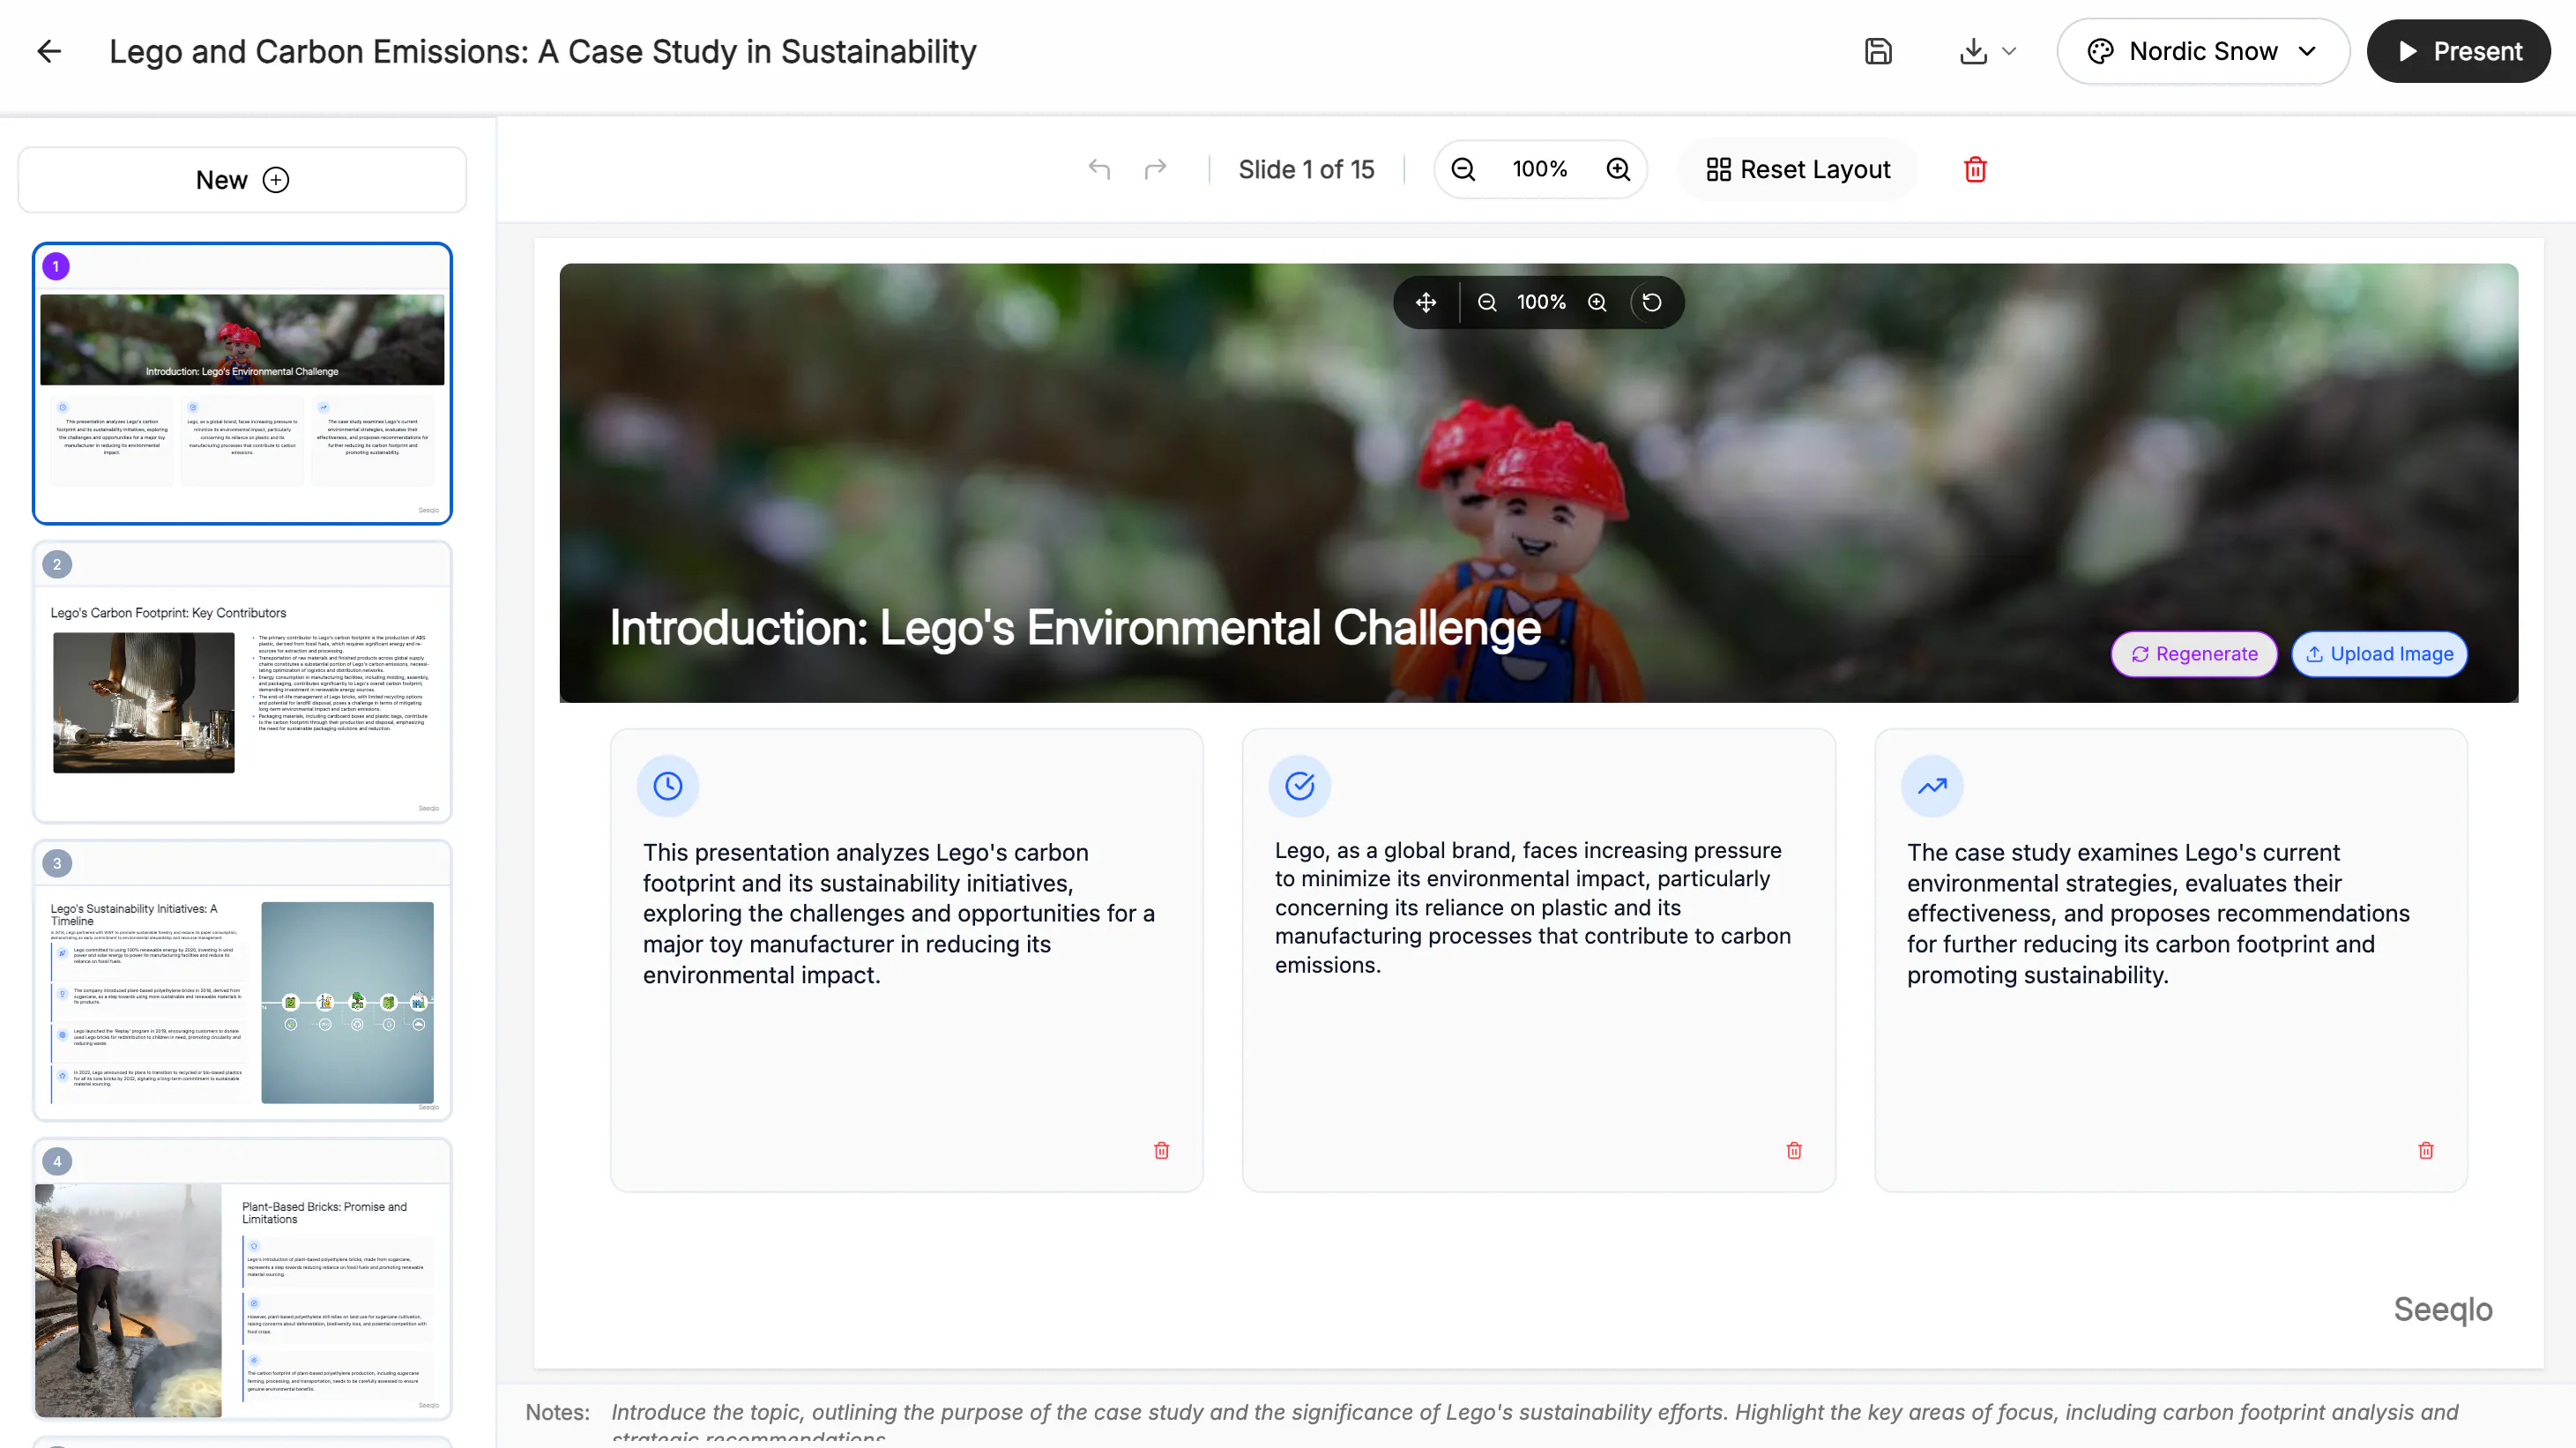Screen dimensions: 2576x1448
Task: Zoom in the header image
Action: [x=1597, y=302]
